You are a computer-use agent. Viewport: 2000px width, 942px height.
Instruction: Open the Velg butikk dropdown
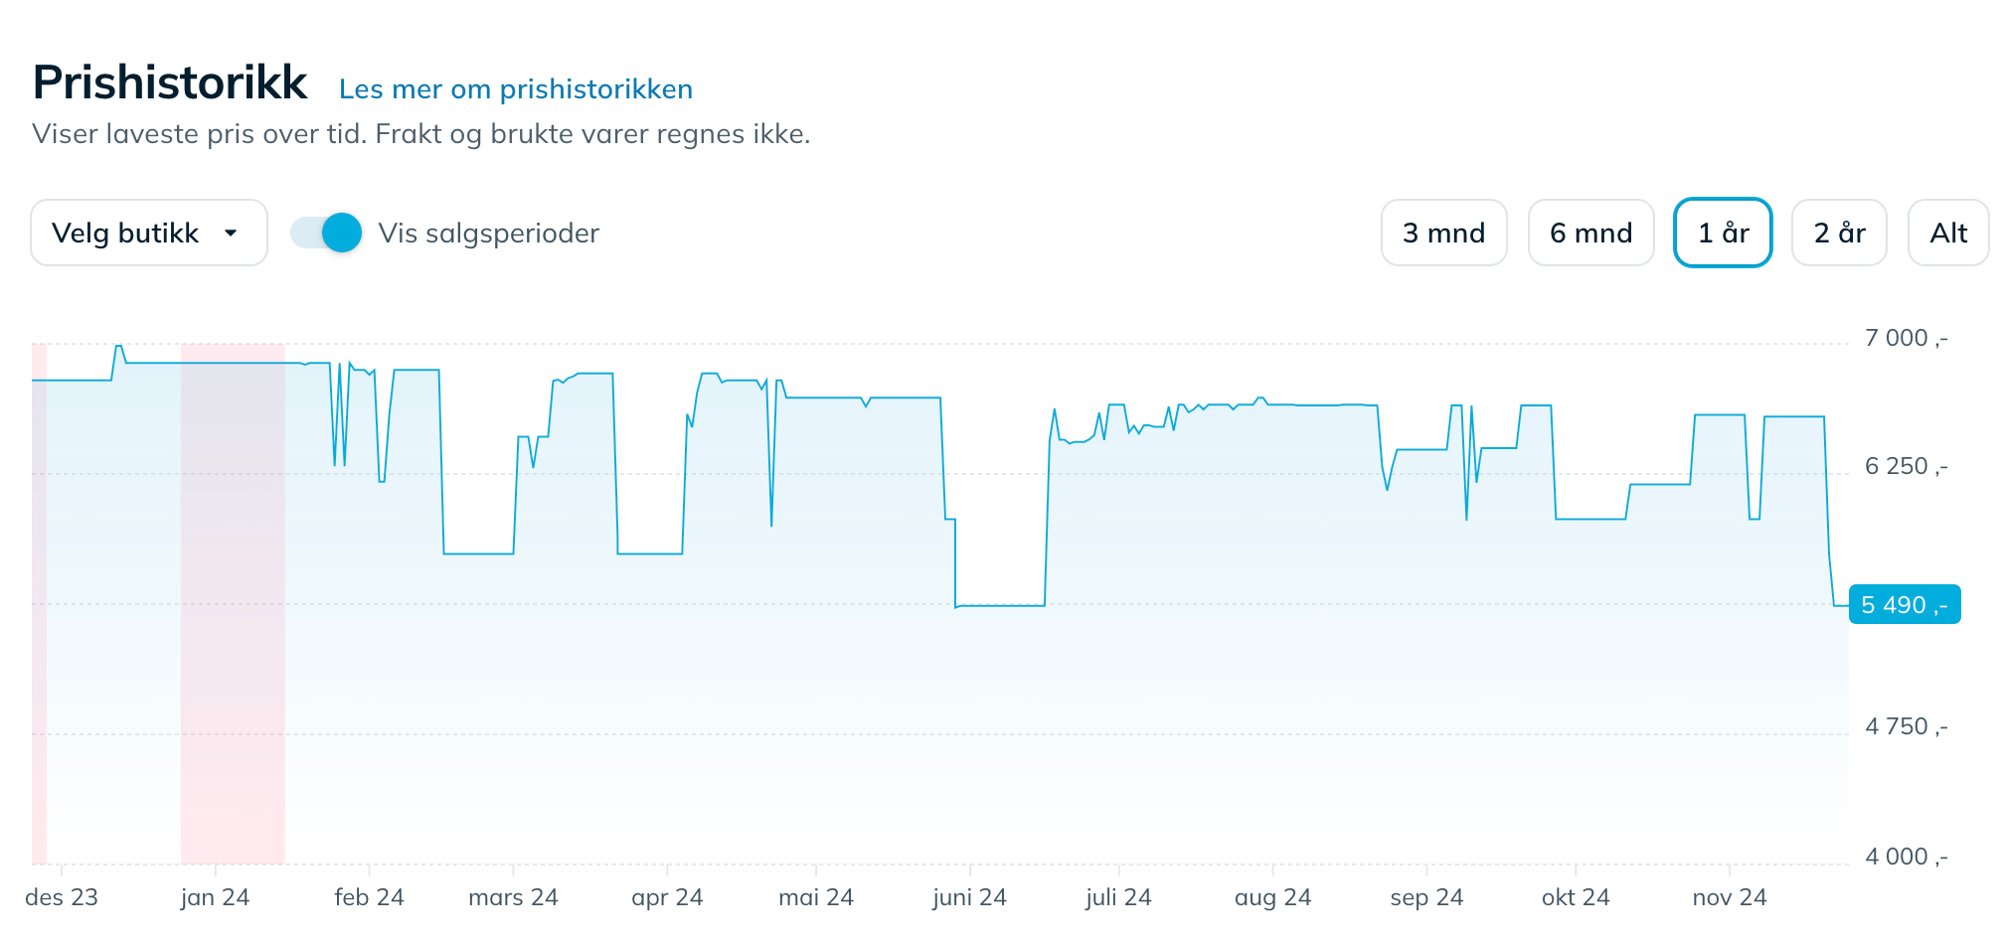click(148, 233)
